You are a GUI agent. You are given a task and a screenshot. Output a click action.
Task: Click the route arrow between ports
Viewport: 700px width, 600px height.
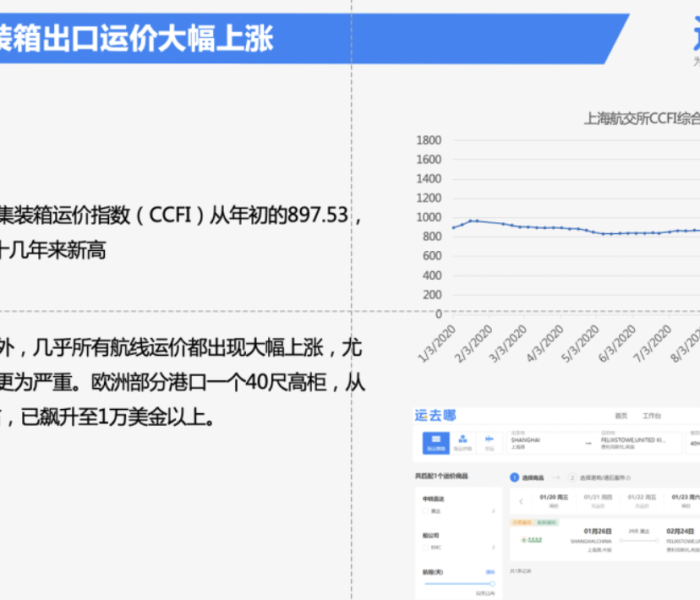click(x=588, y=443)
